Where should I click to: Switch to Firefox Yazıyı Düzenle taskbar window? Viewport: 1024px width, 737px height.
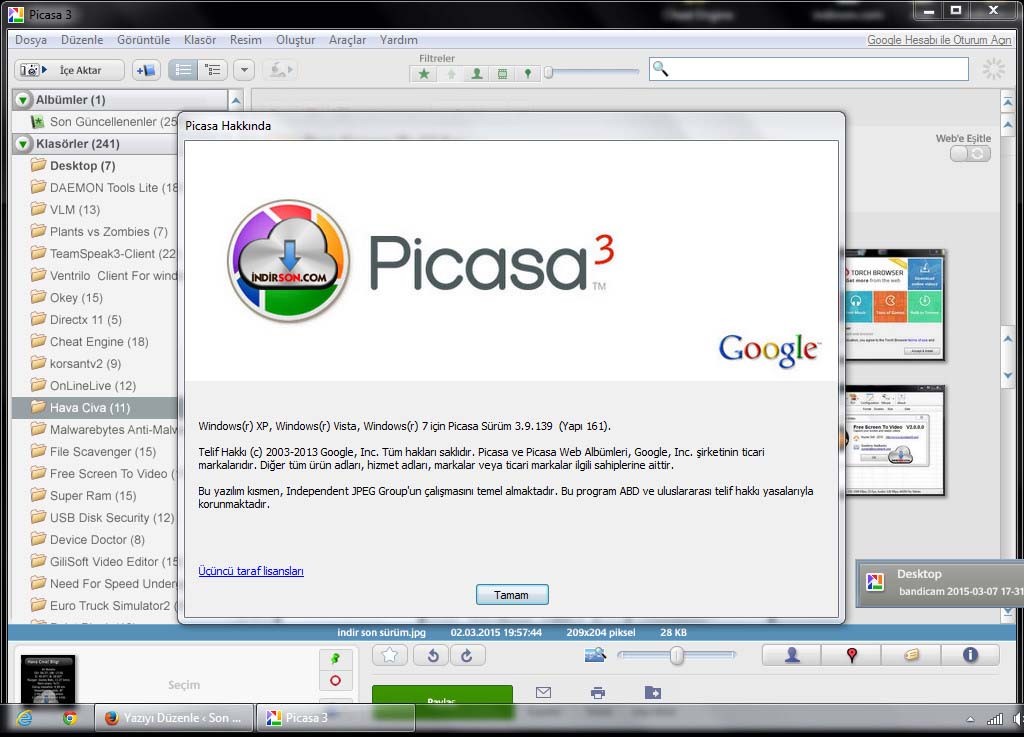point(174,717)
